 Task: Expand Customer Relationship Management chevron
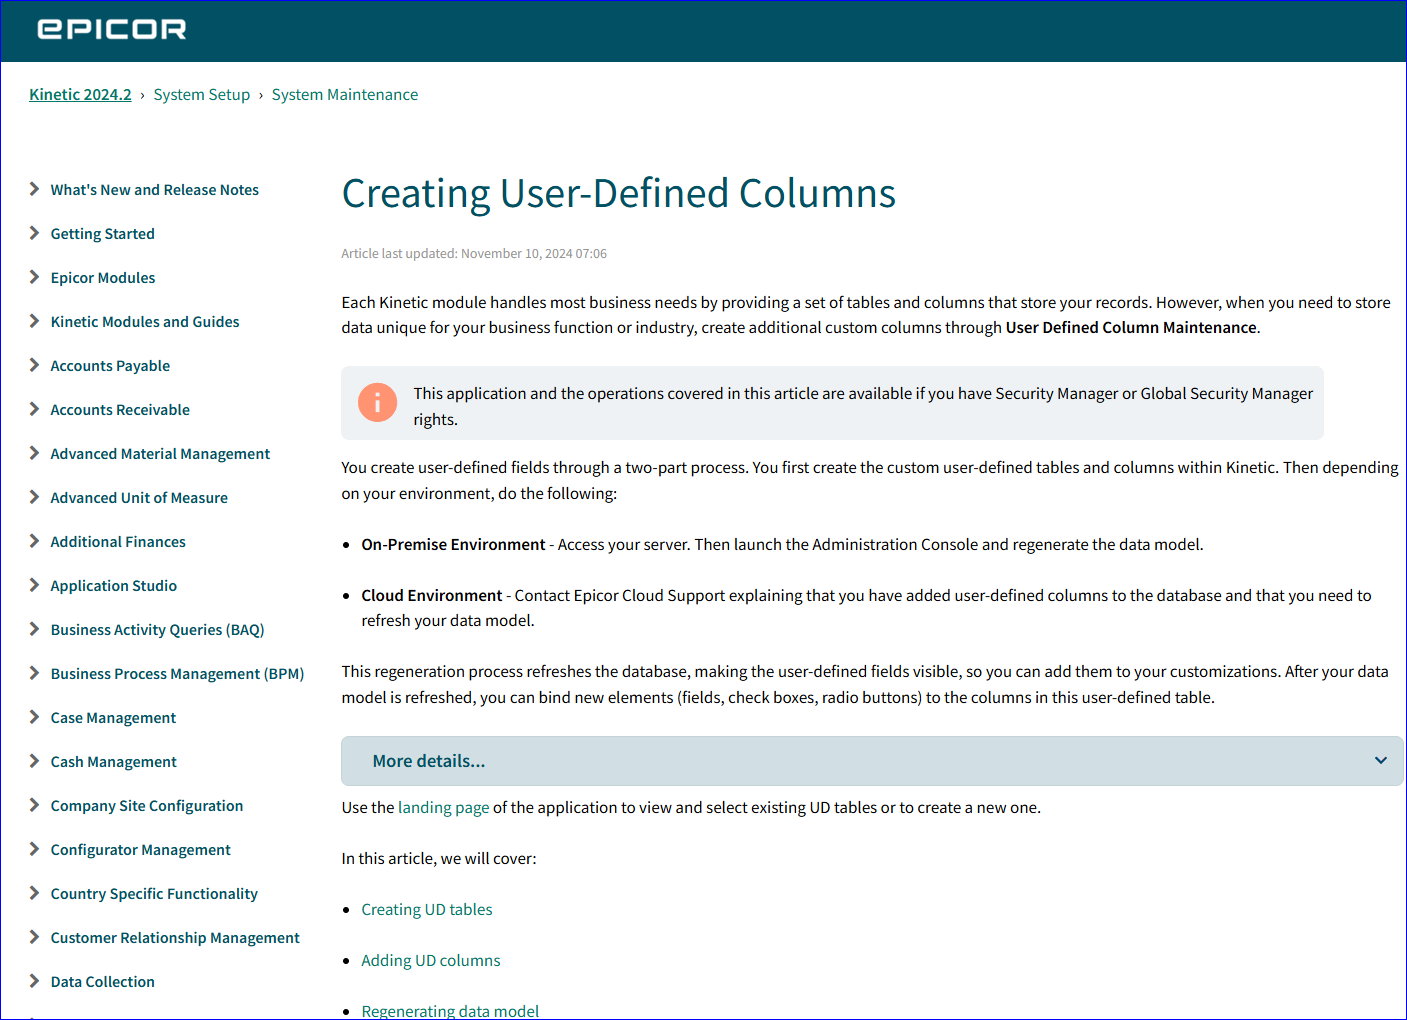point(34,937)
